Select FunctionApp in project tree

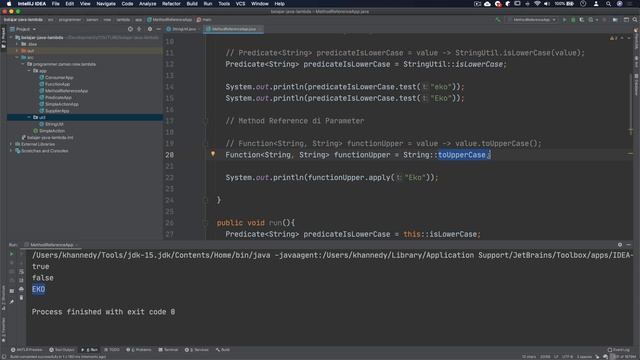click(x=55, y=84)
